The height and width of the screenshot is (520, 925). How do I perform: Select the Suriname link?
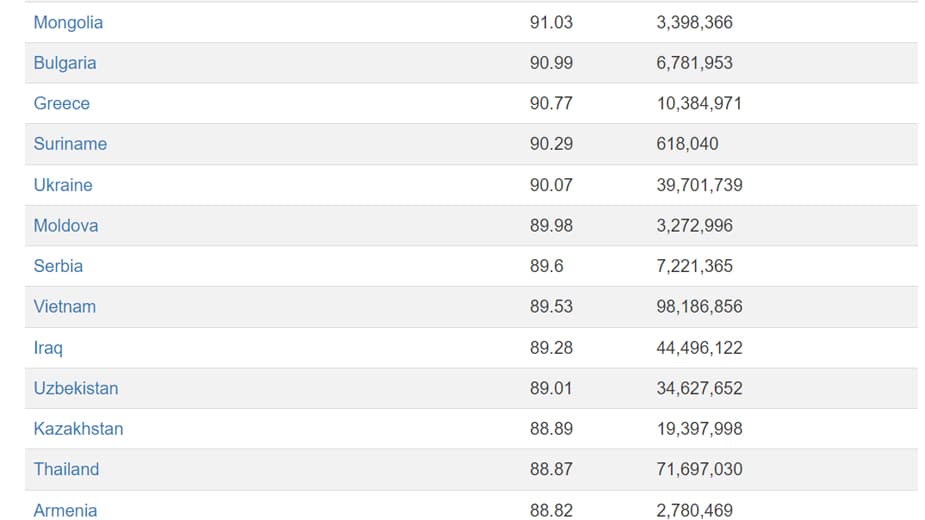[70, 144]
